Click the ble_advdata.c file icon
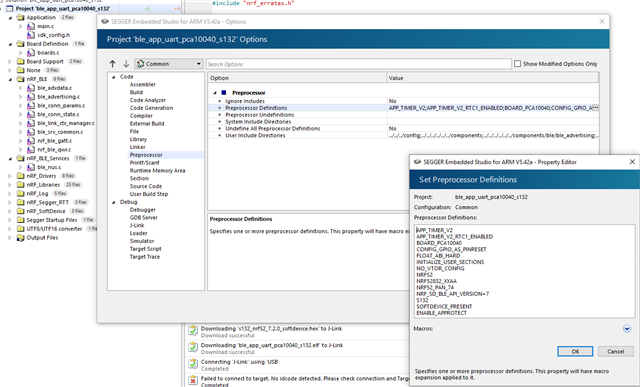Image resolution: width=640 pixels, height=387 pixels. click(31, 88)
